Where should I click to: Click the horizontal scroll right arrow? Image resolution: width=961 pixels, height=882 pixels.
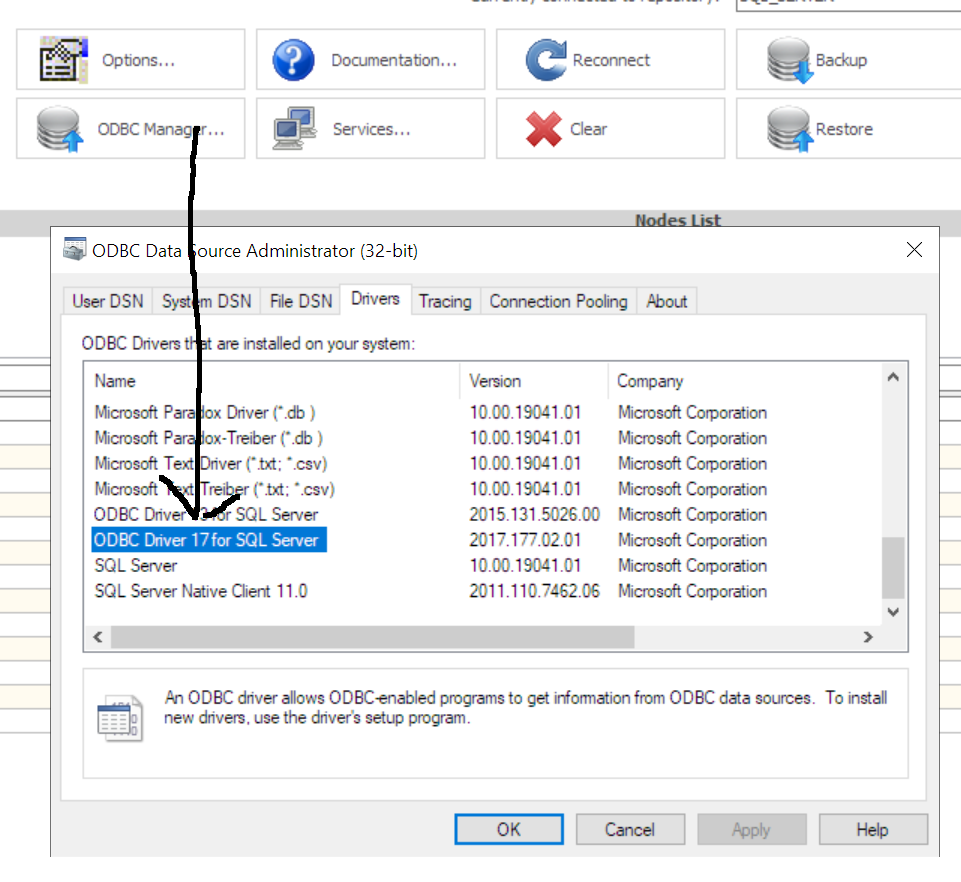868,637
